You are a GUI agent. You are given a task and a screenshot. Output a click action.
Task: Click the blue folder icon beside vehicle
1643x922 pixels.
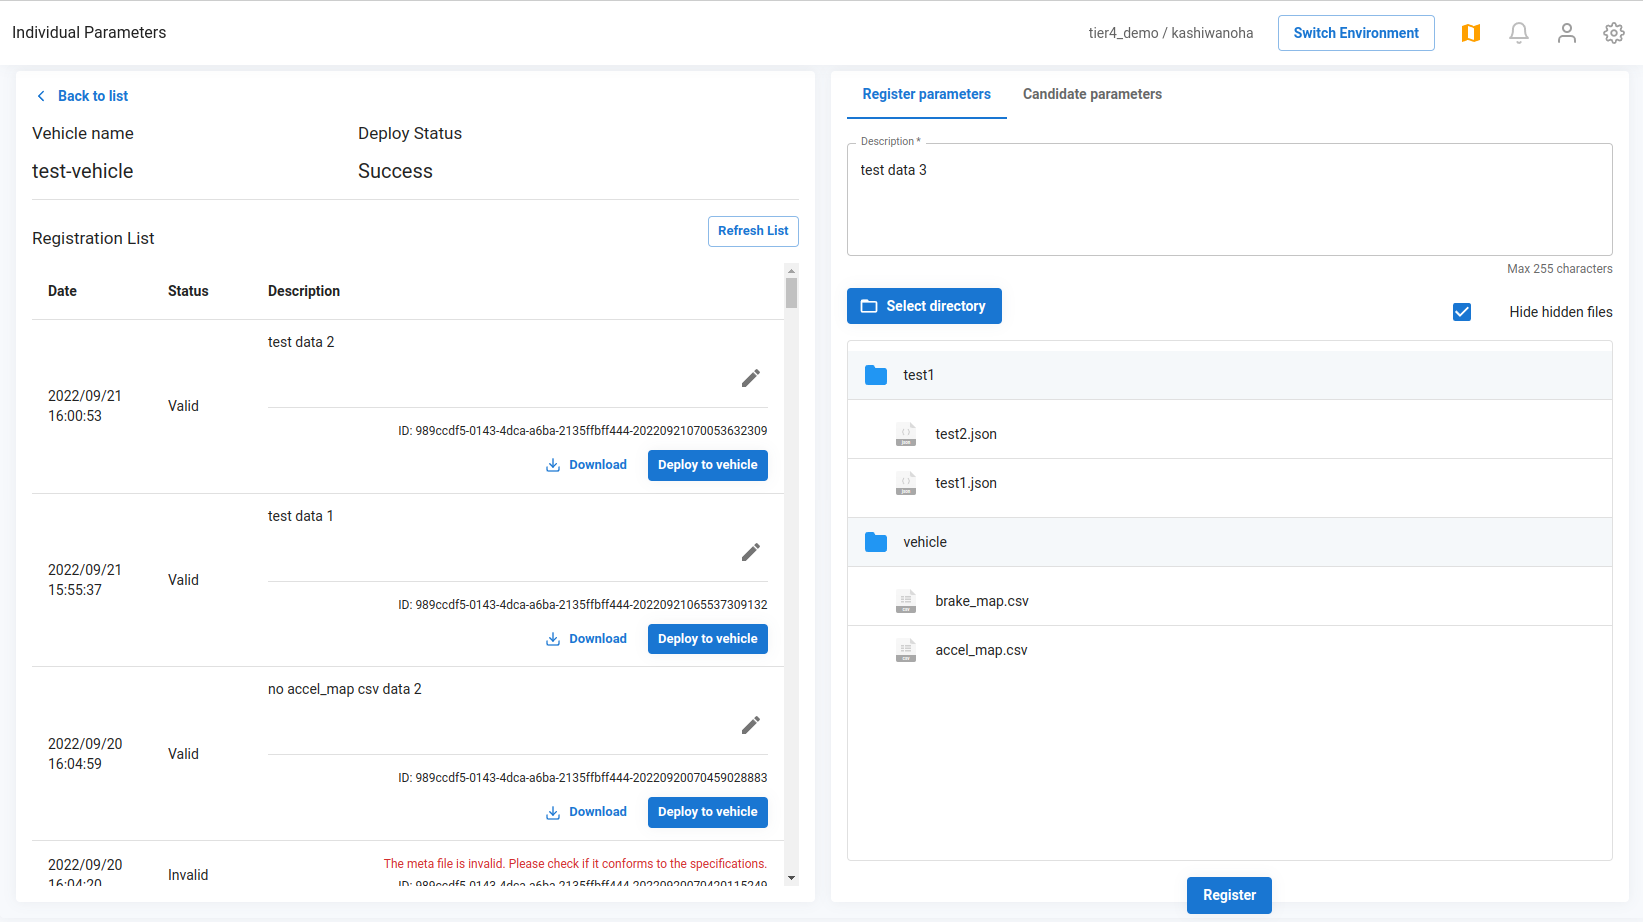click(876, 542)
